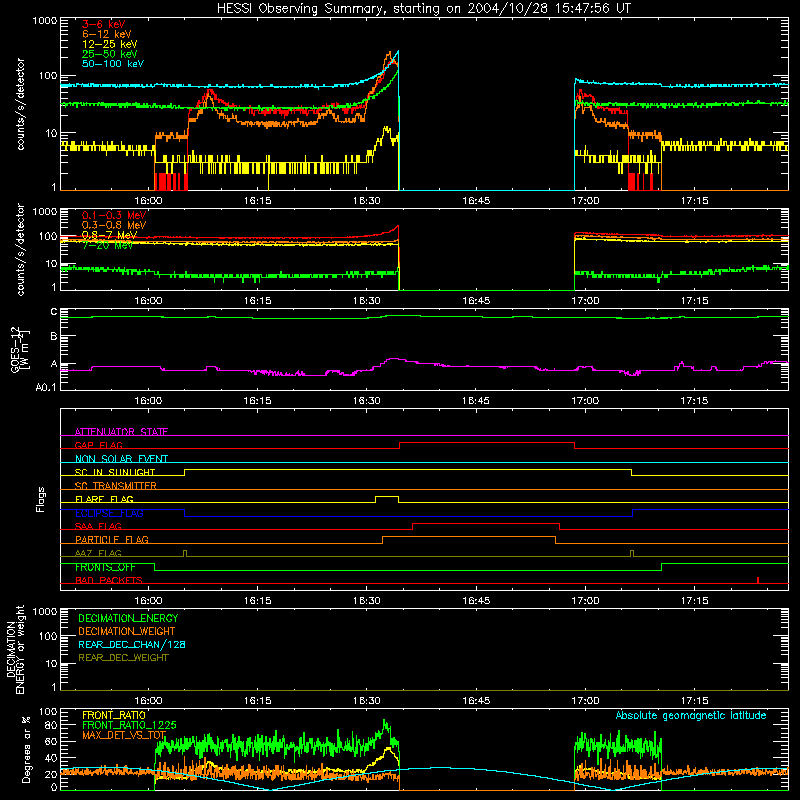Click the DECIMATION ENERGY or weight axis title

[x=16, y=650]
